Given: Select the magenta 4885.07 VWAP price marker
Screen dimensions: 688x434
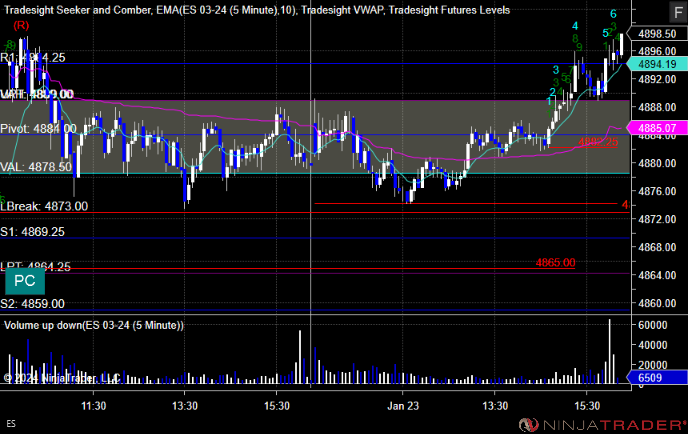Looking at the screenshot, I should click(657, 128).
